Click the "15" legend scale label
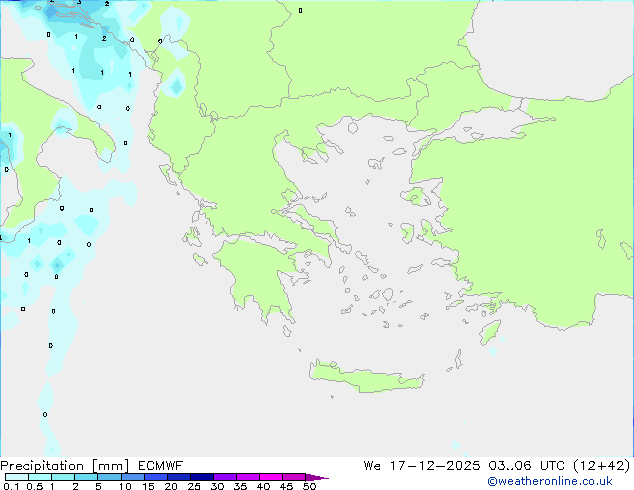 pos(148,486)
